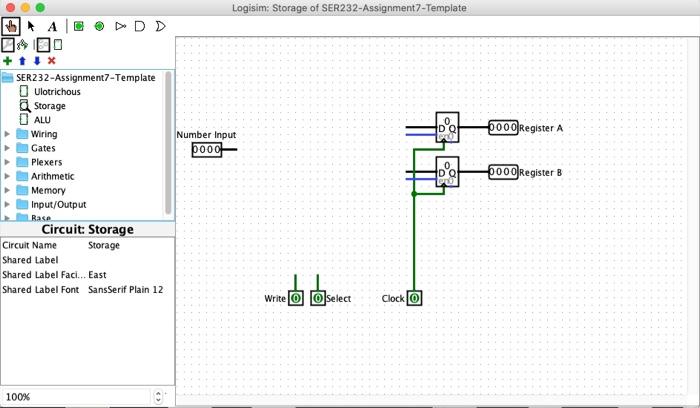Show toolbox view (wrench icon)
The width and height of the screenshot is (700, 408).
click(x=8, y=45)
